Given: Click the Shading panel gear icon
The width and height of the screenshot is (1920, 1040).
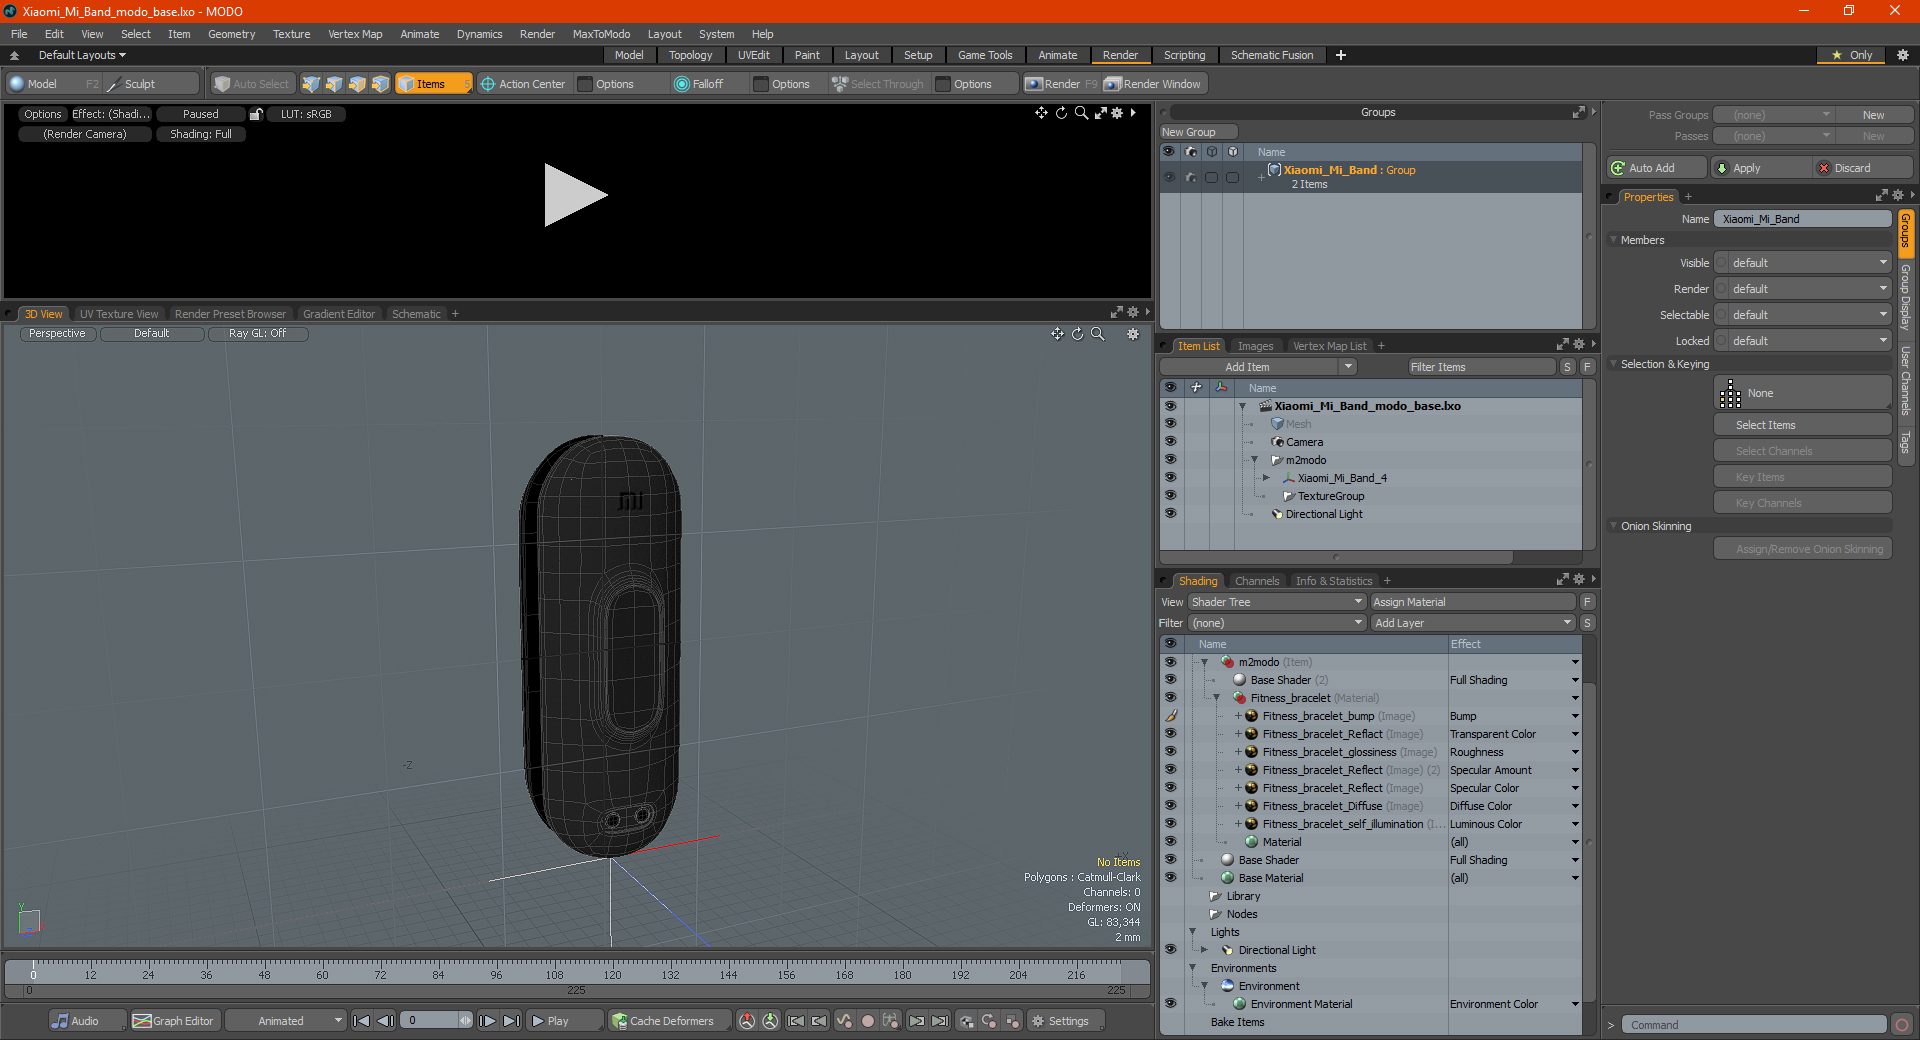Looking at the screenshot, I should [1579, 580].
